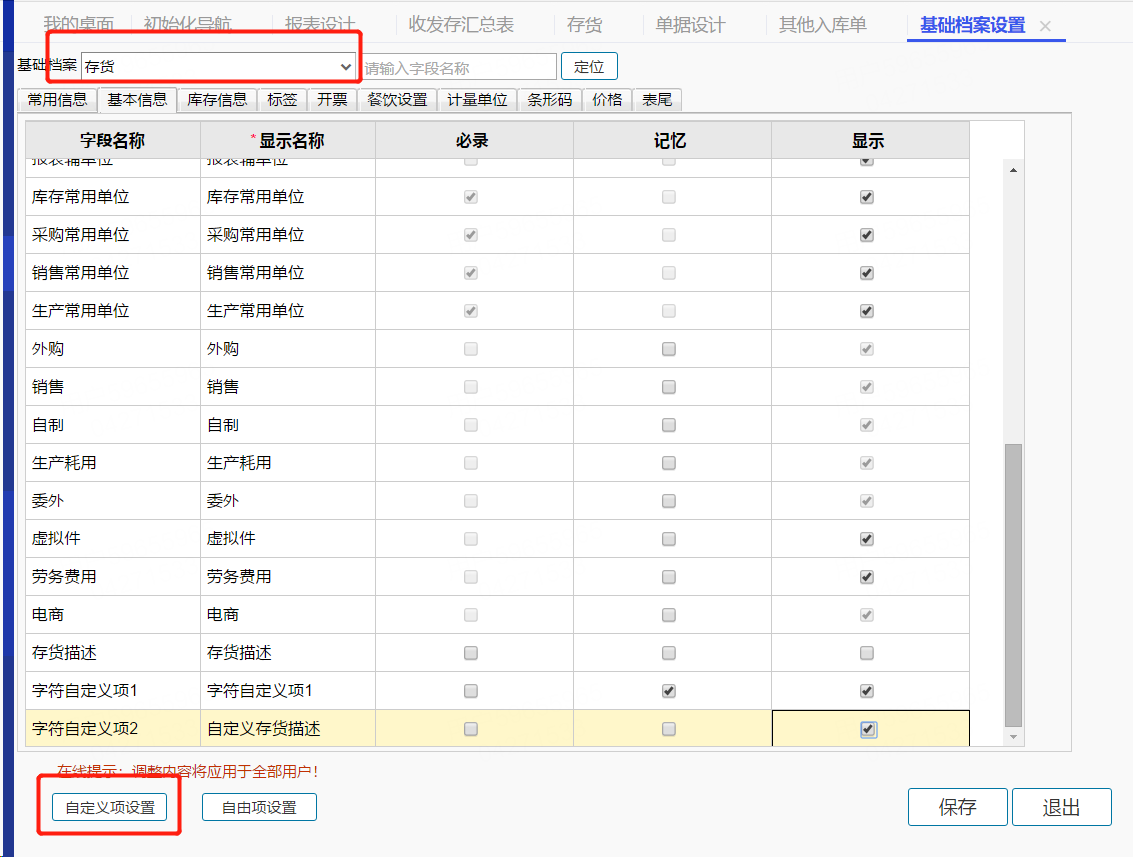The height and width of the screenshot is (857, 1133).
Task: Switch to the 收发存汇总表 top tab
Action: [x=461, y=25]
